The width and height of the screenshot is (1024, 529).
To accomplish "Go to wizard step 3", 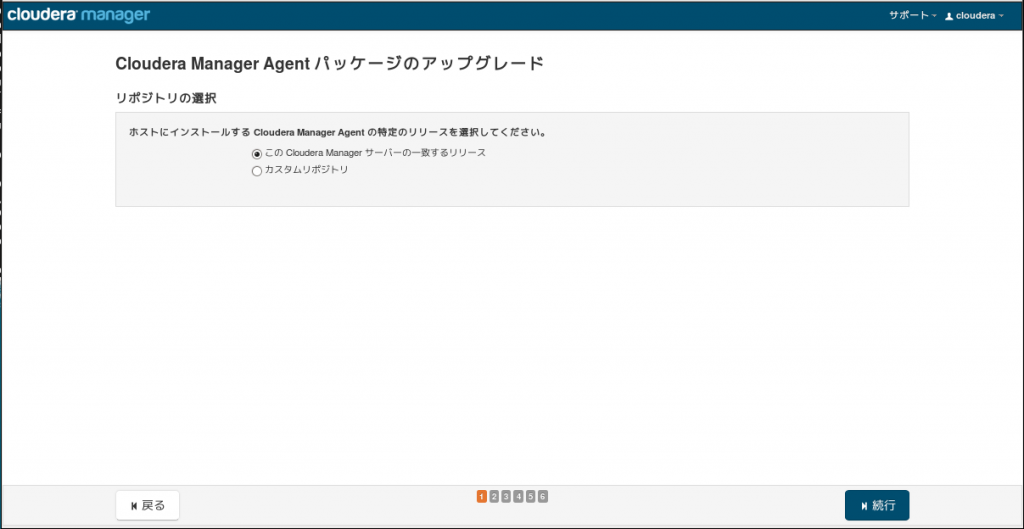I will tap(506, 497).
